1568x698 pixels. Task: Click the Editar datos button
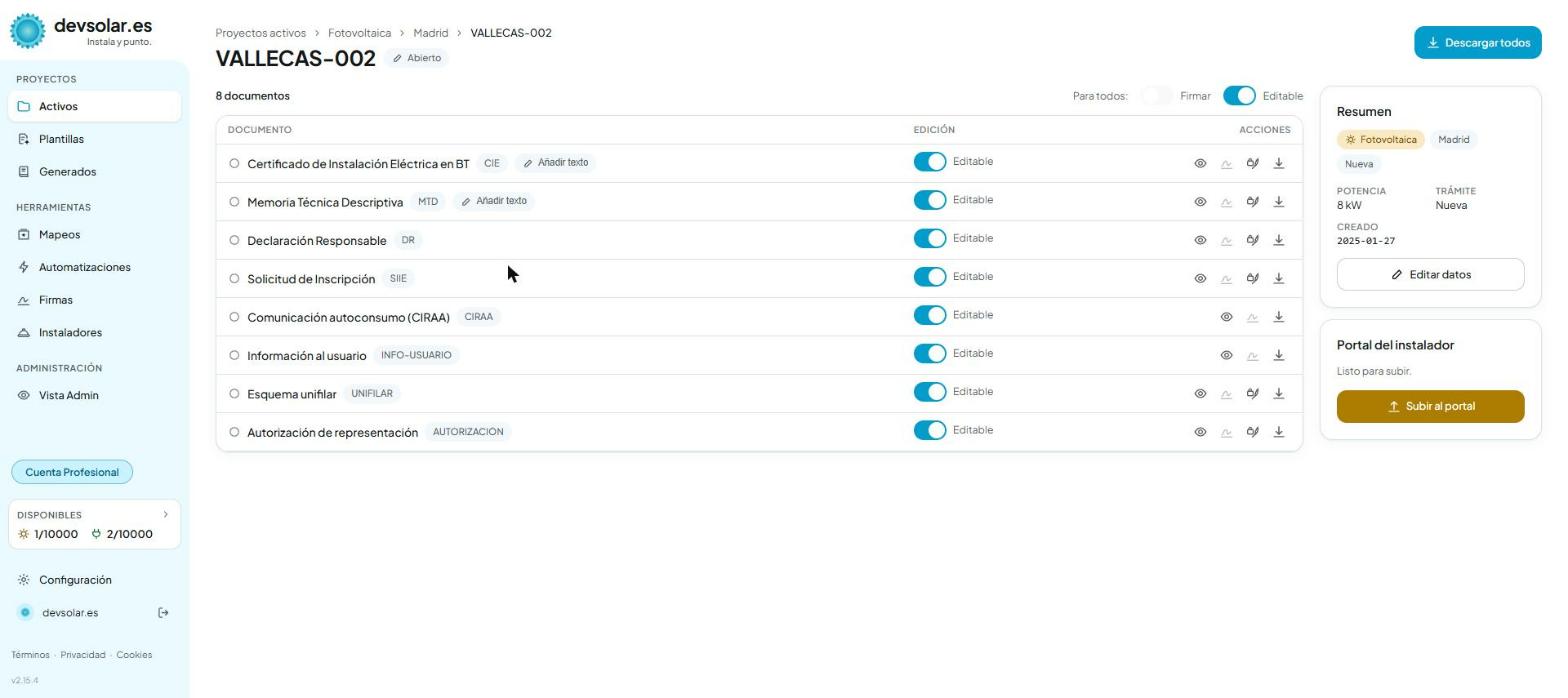(1430, 275)
